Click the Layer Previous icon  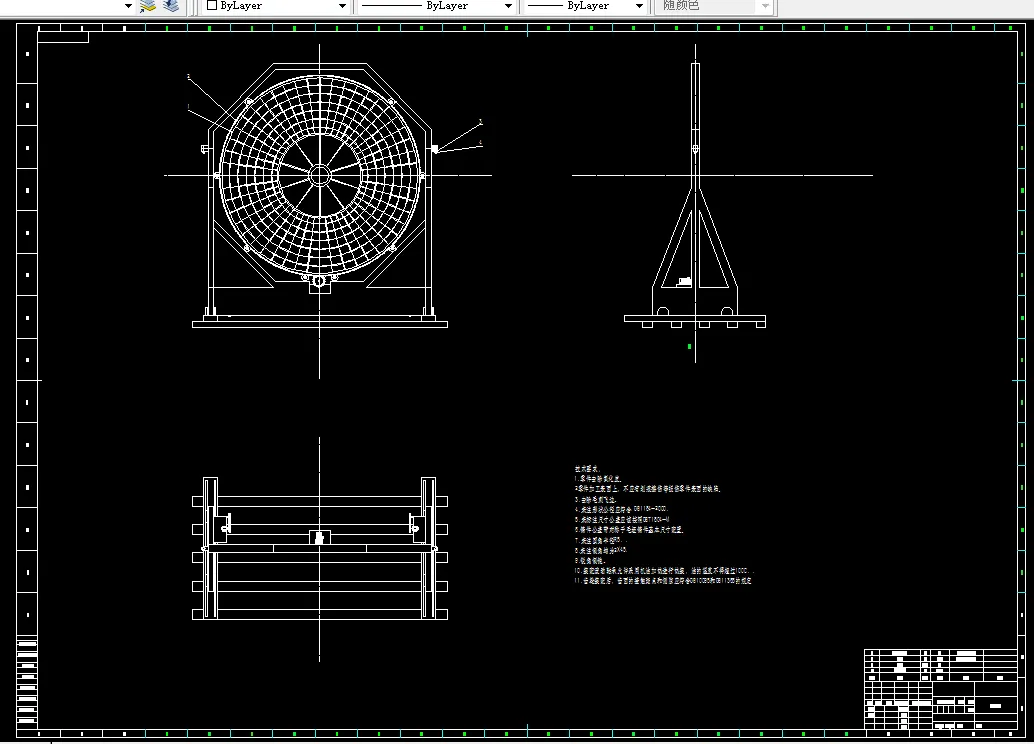point(171,6)
